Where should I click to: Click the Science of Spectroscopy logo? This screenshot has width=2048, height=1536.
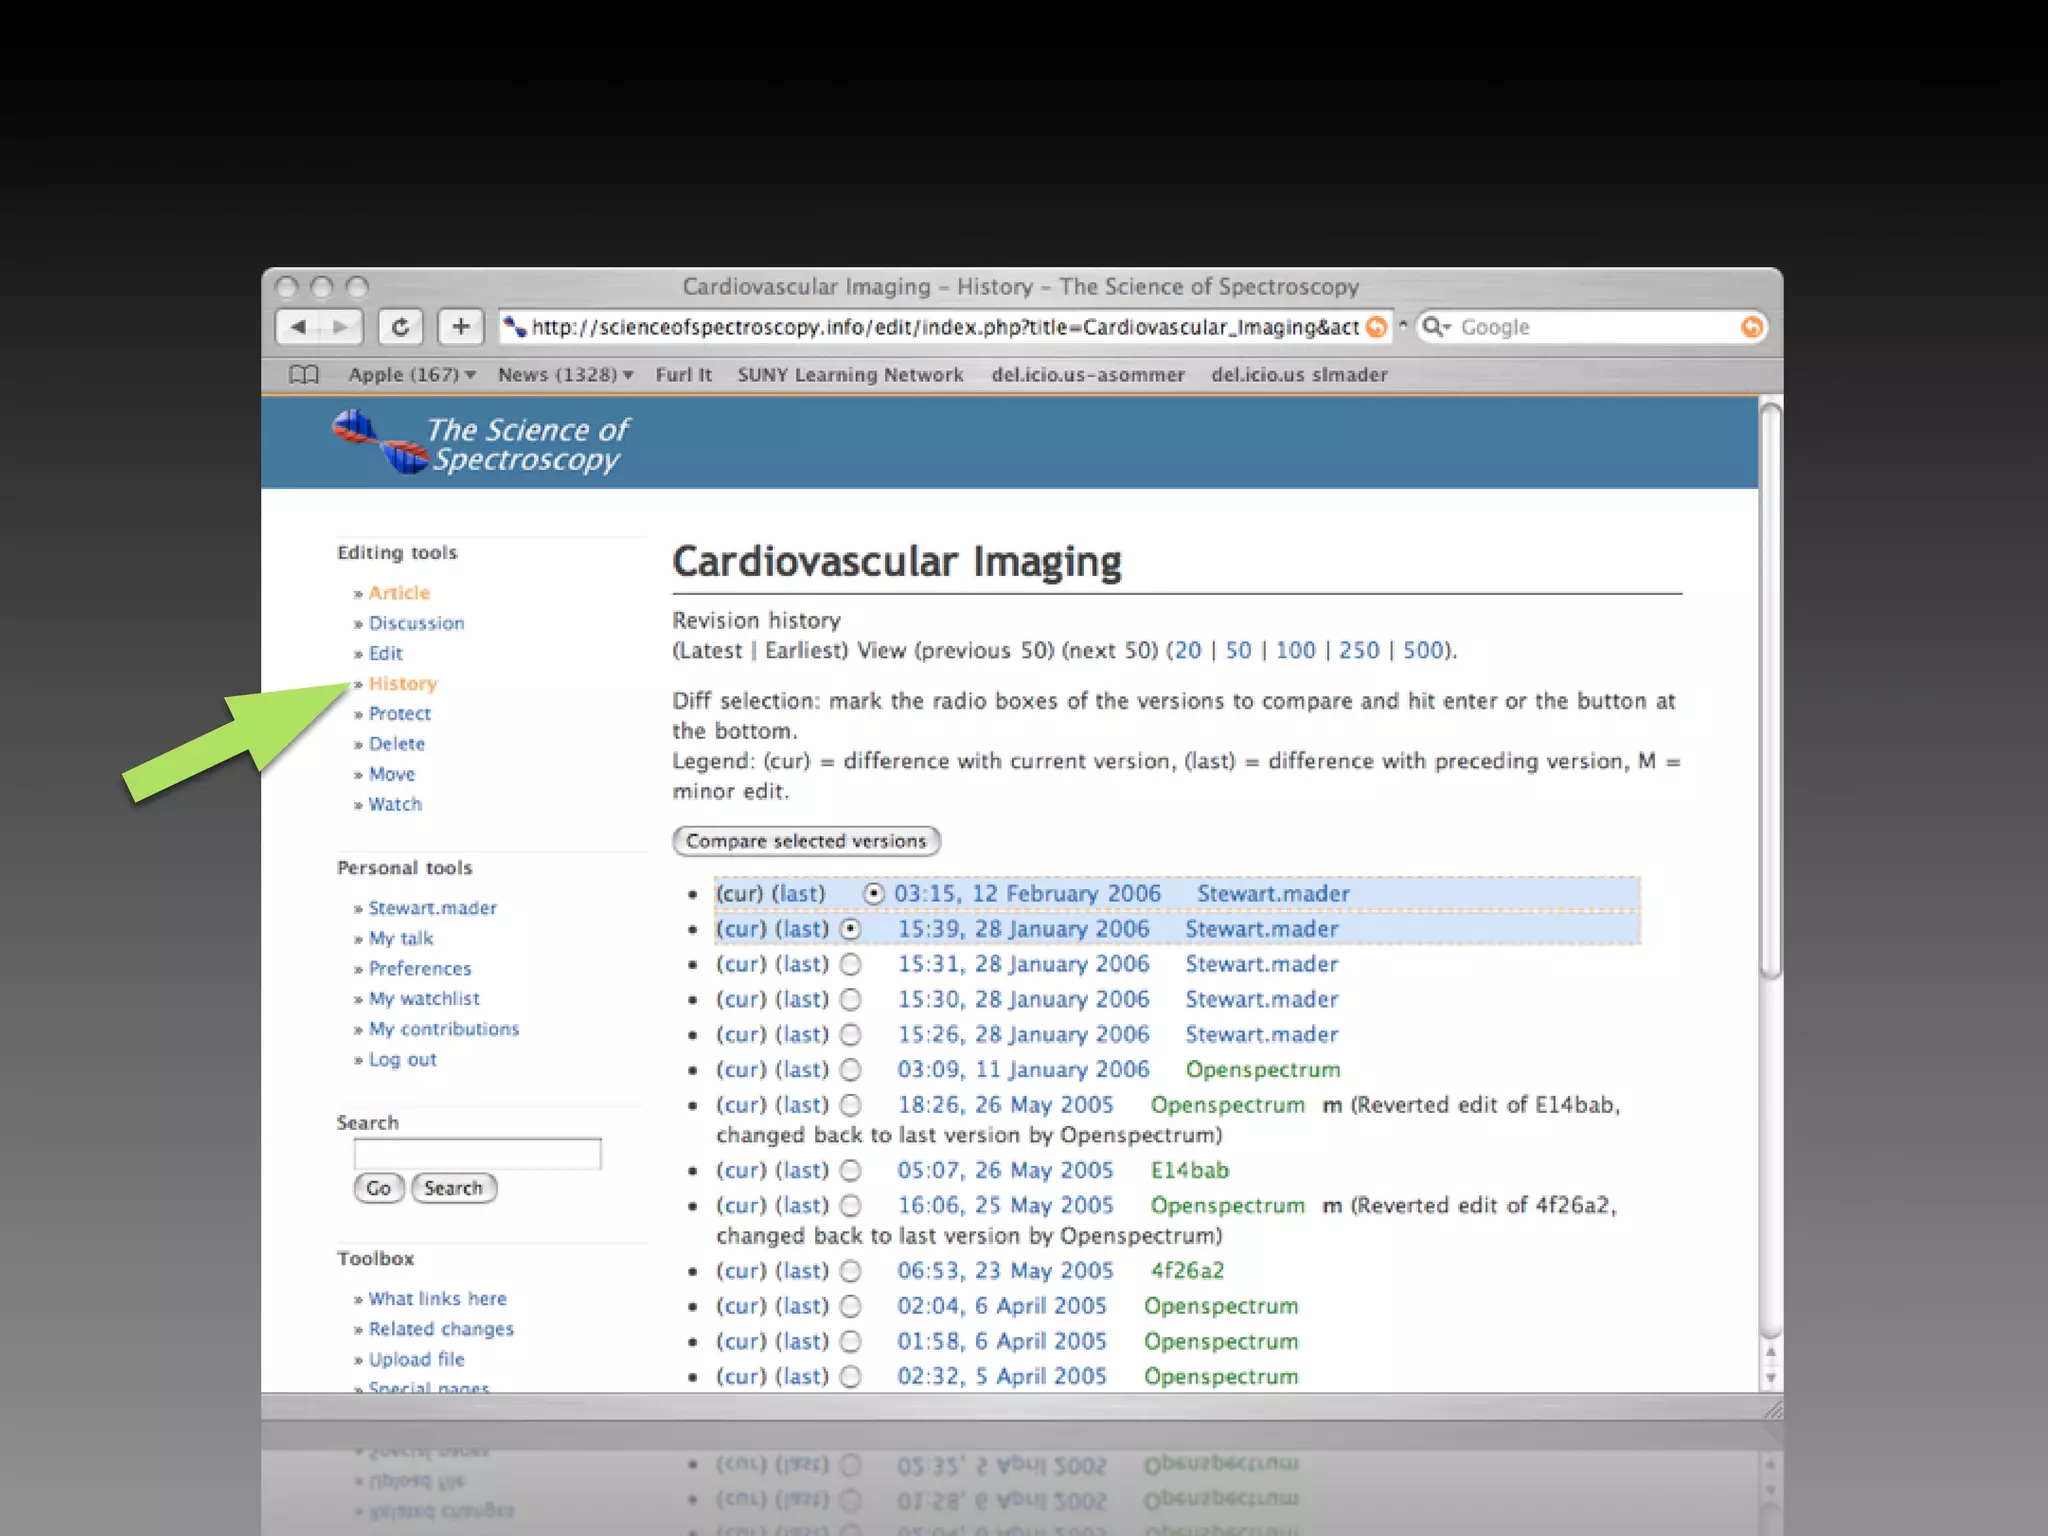pyautogui.click(x=483, y=443)
